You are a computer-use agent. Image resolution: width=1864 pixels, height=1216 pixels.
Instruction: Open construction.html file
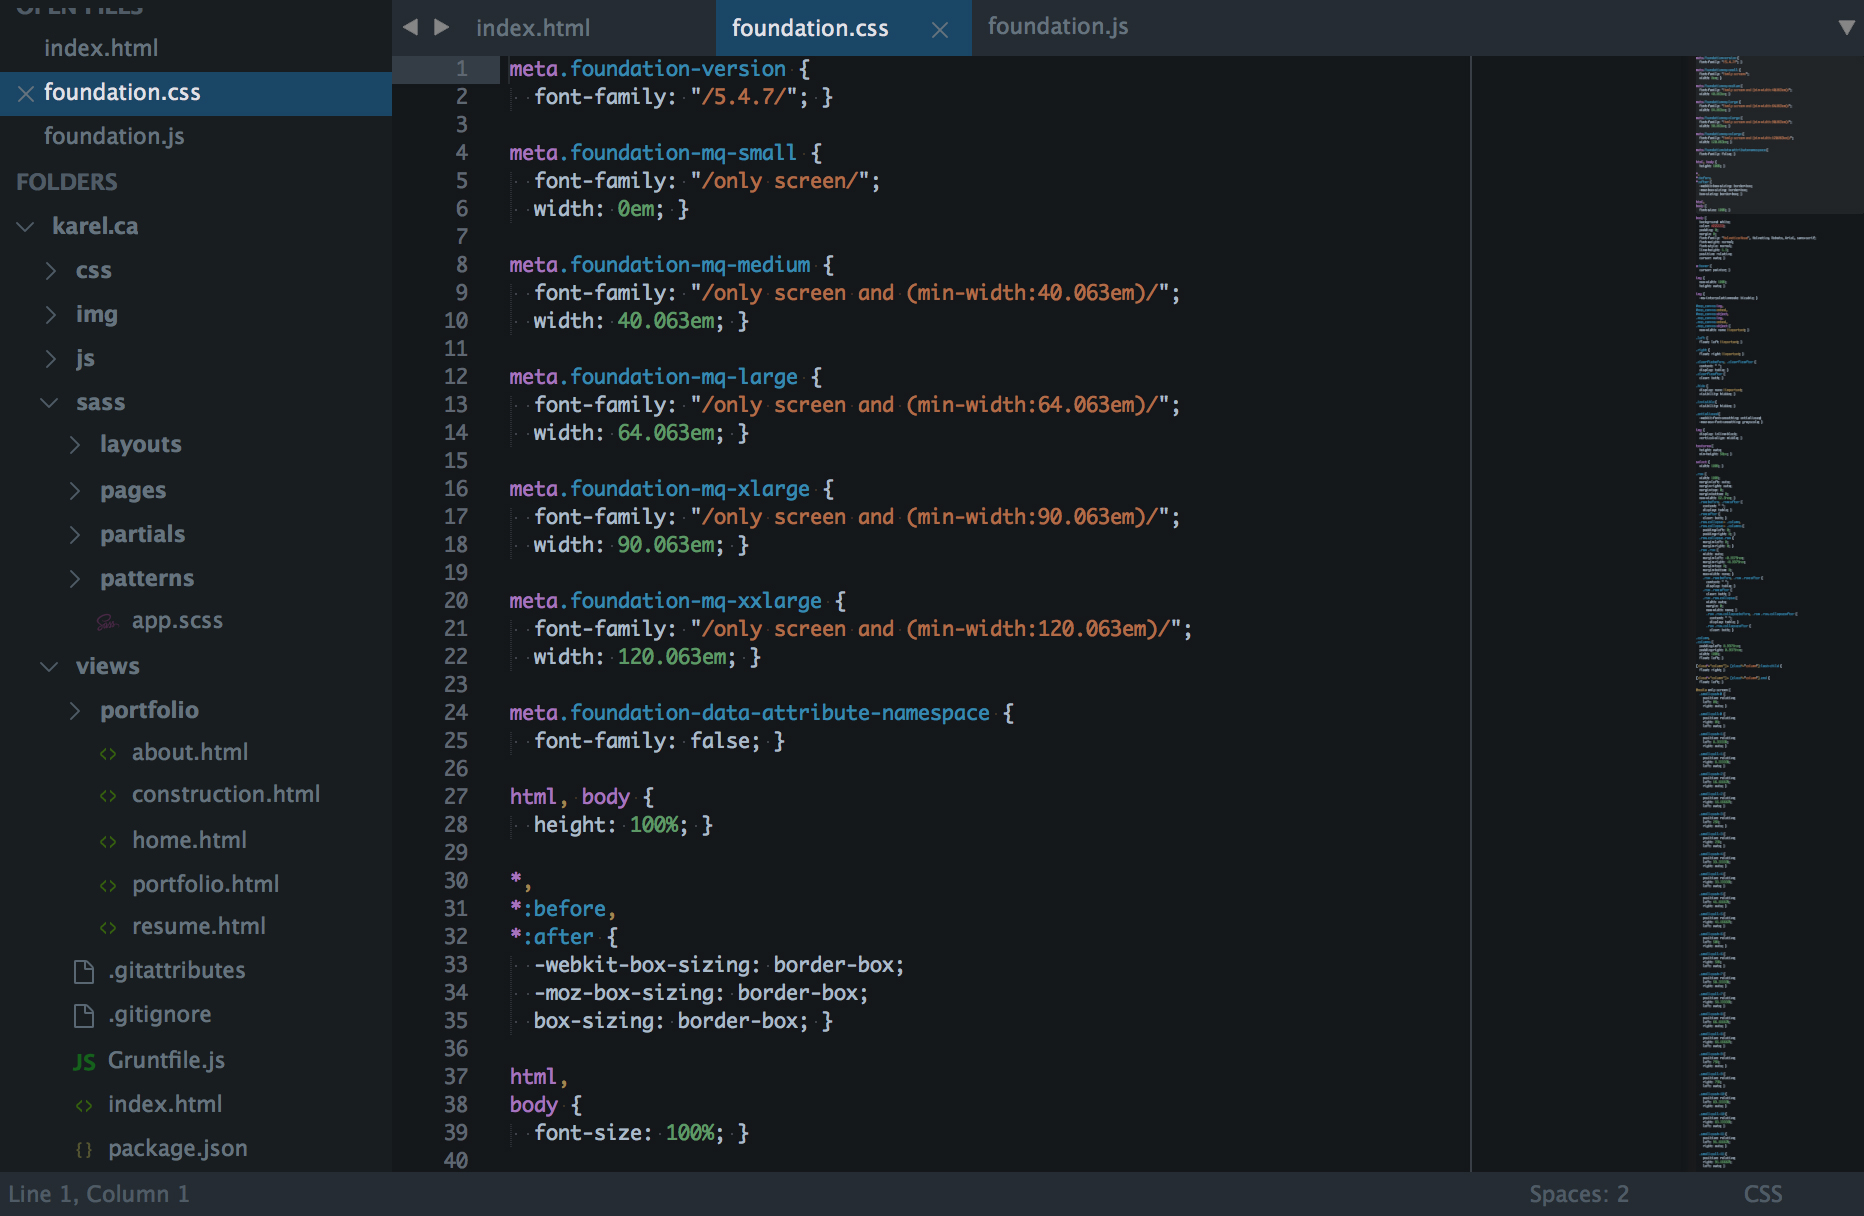[x=226, y=794]
